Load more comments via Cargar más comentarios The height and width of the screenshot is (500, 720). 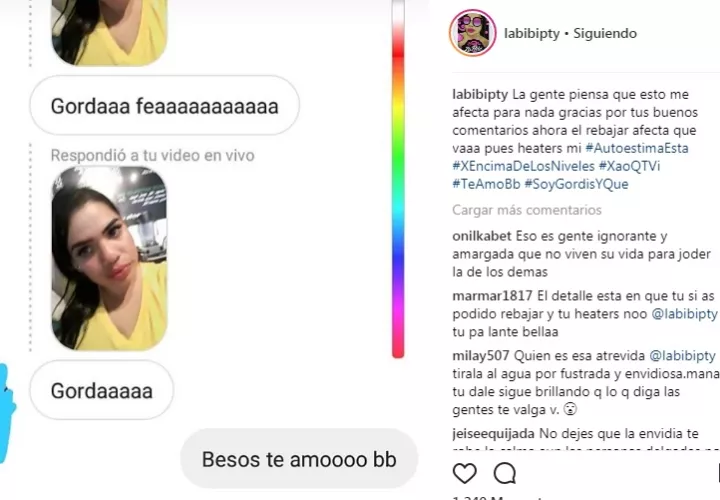coord(527,210)
